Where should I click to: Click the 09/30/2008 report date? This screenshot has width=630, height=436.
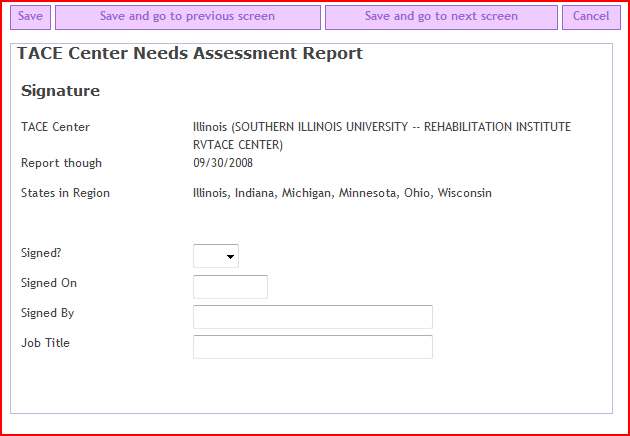[x=223, y=163]
